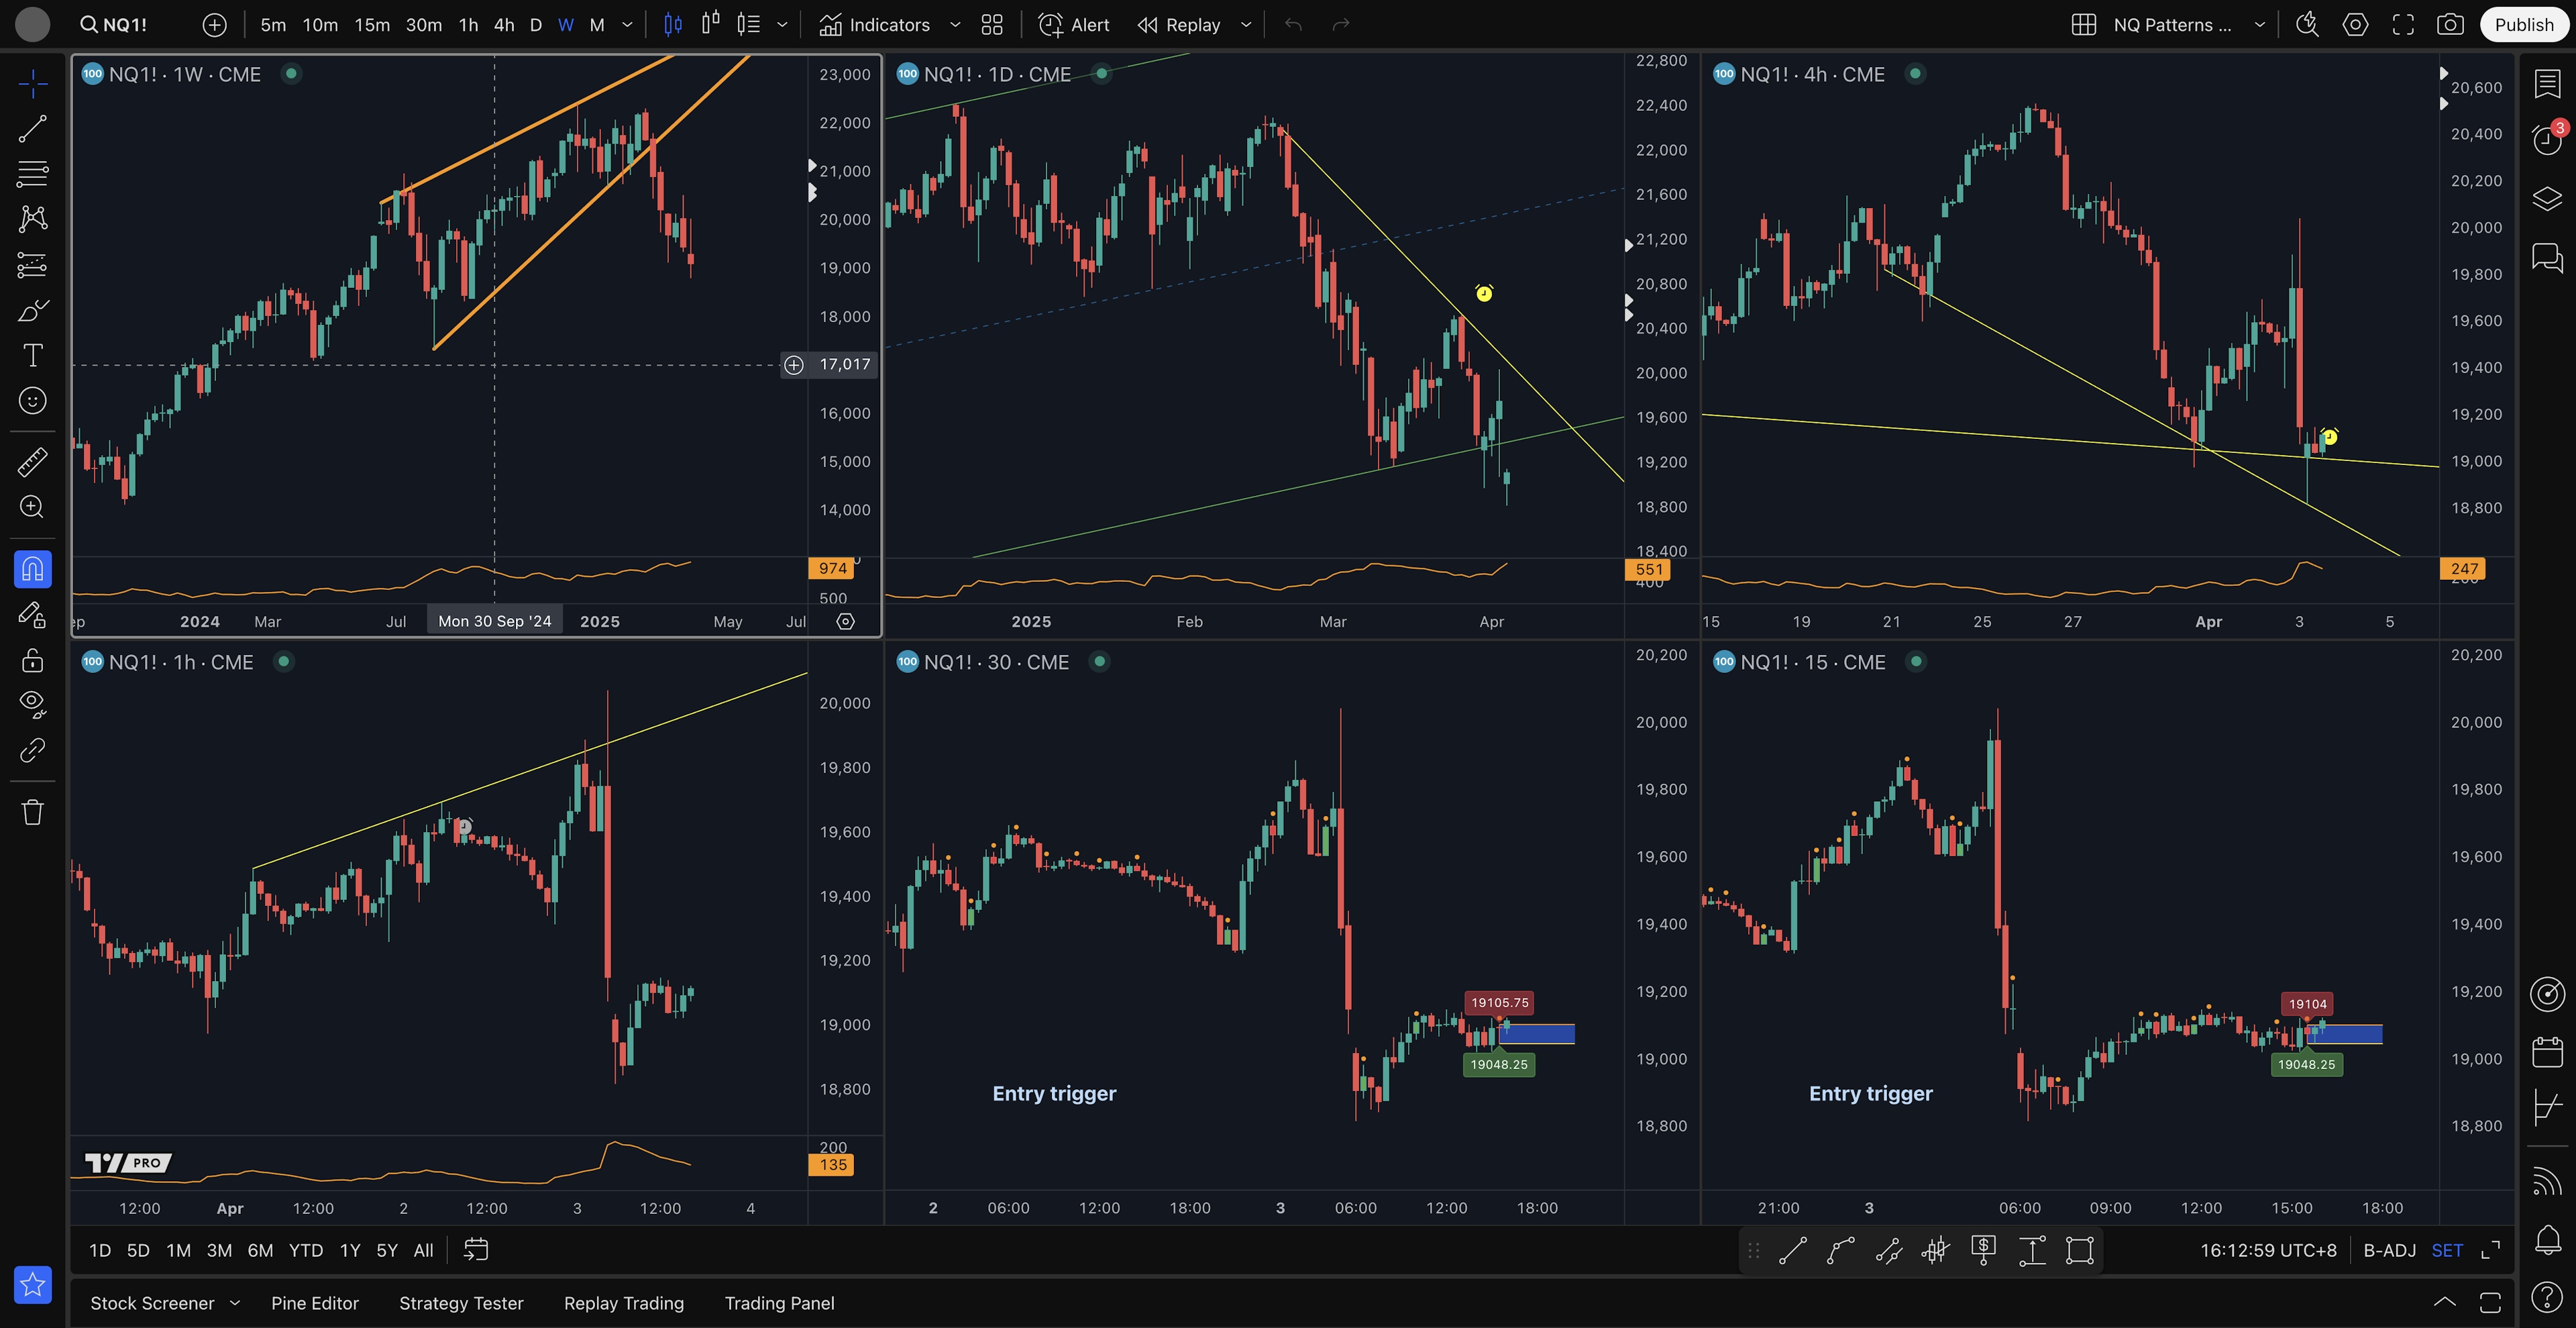This screenshot has height=1328, width=2576.
Task: Switch to the Strategy Tester tab
Action: [x=461, y=1303]
